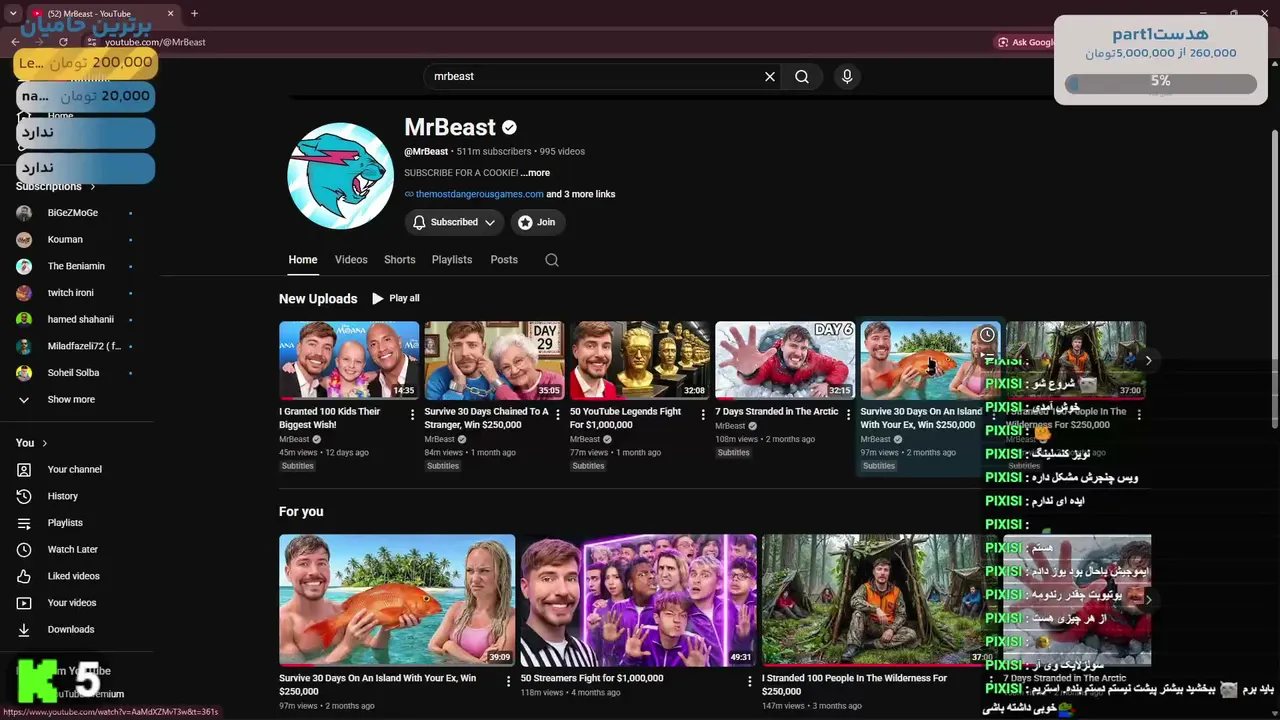
Task: Open three-dot menu for 7 Days Stranded video
Action: pyautogui.click(x=848, y=414)
